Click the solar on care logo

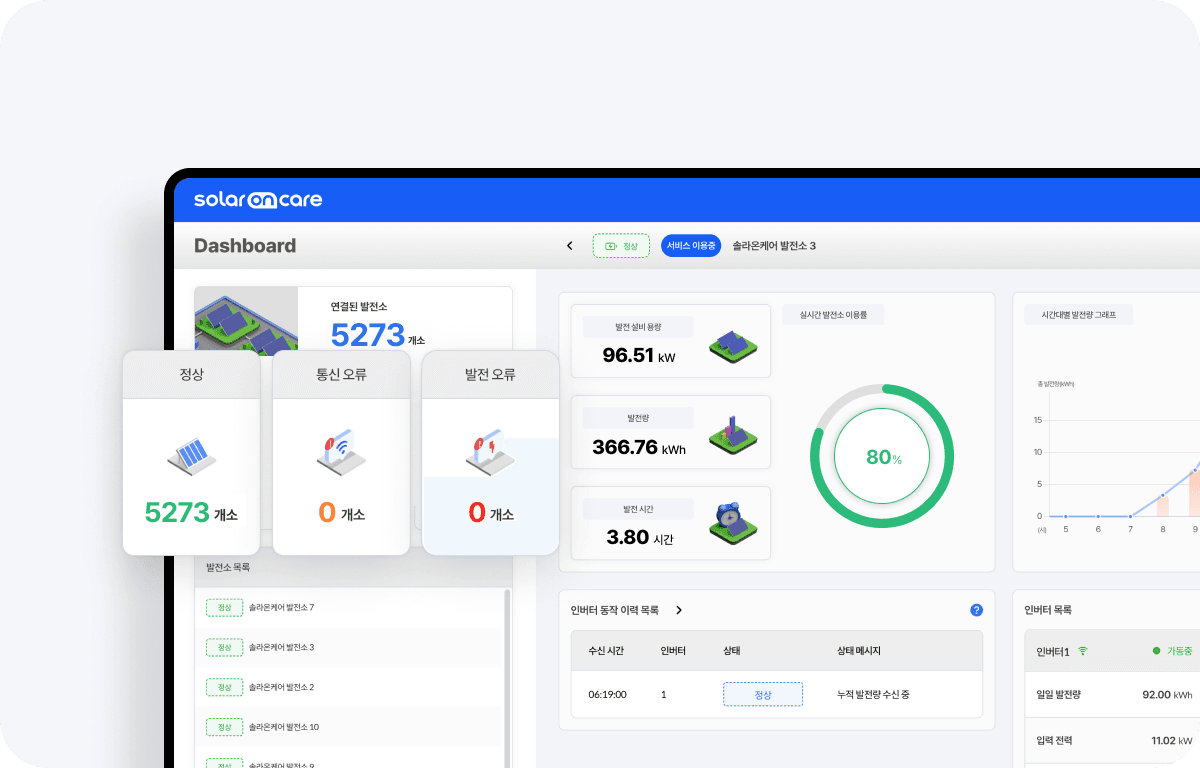point(258,200)
